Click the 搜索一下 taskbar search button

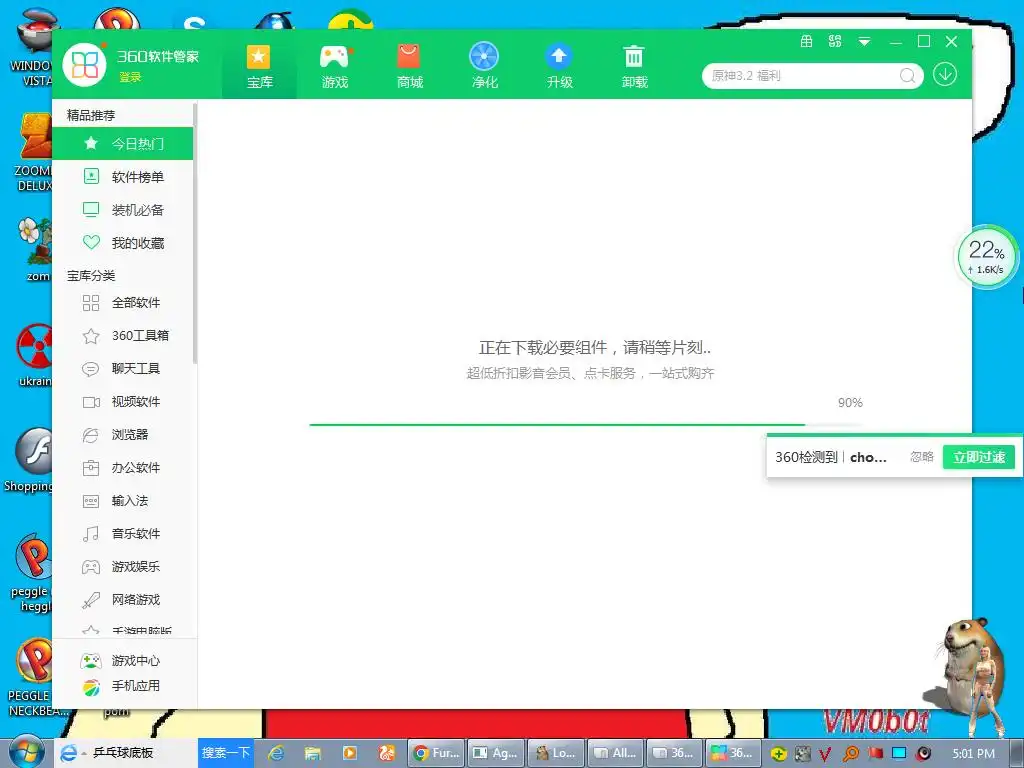(x=225, y=752)
